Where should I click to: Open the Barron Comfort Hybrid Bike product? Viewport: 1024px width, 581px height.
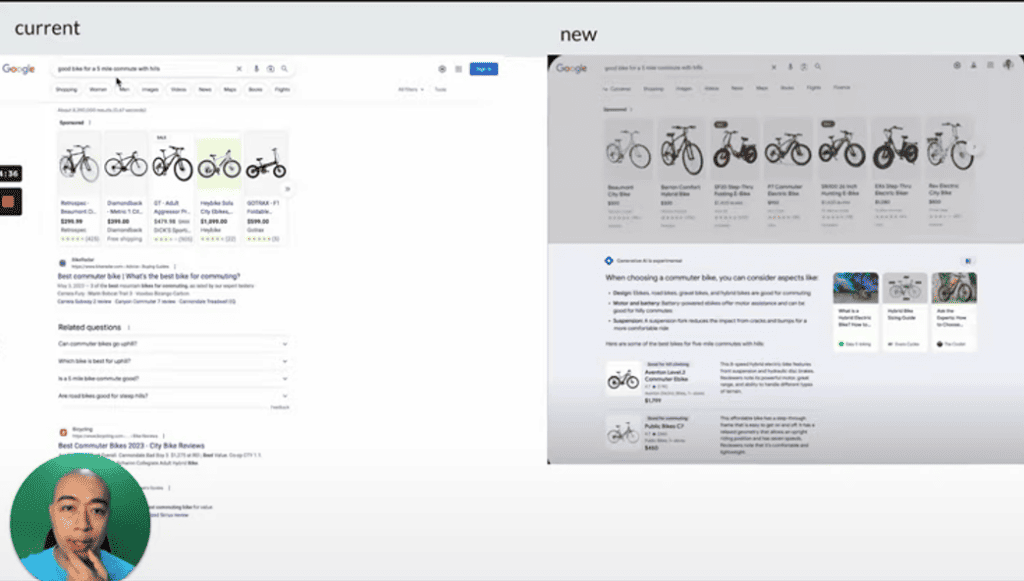682,173
